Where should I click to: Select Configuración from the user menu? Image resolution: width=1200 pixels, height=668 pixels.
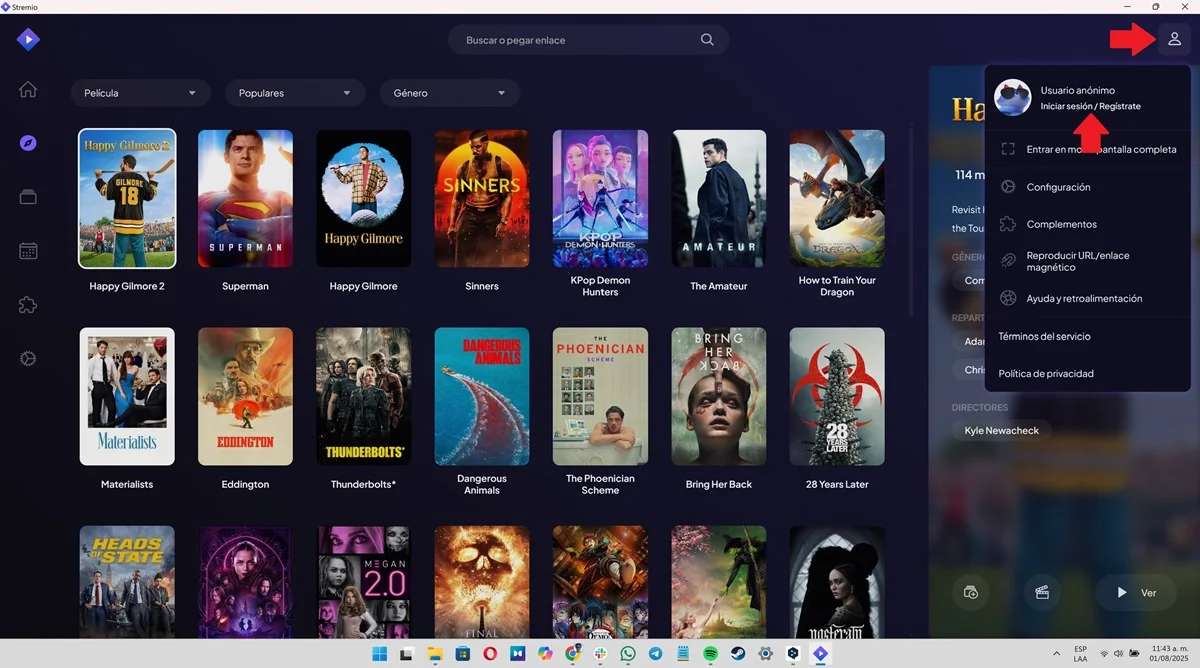1058,187
